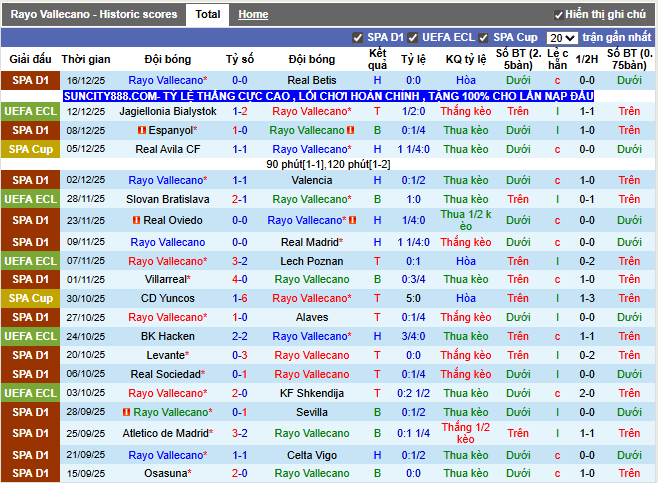This screenshot has height=483, width=658.
Task: Select the Celta Vigo team name
Action: tap(312, 455)
